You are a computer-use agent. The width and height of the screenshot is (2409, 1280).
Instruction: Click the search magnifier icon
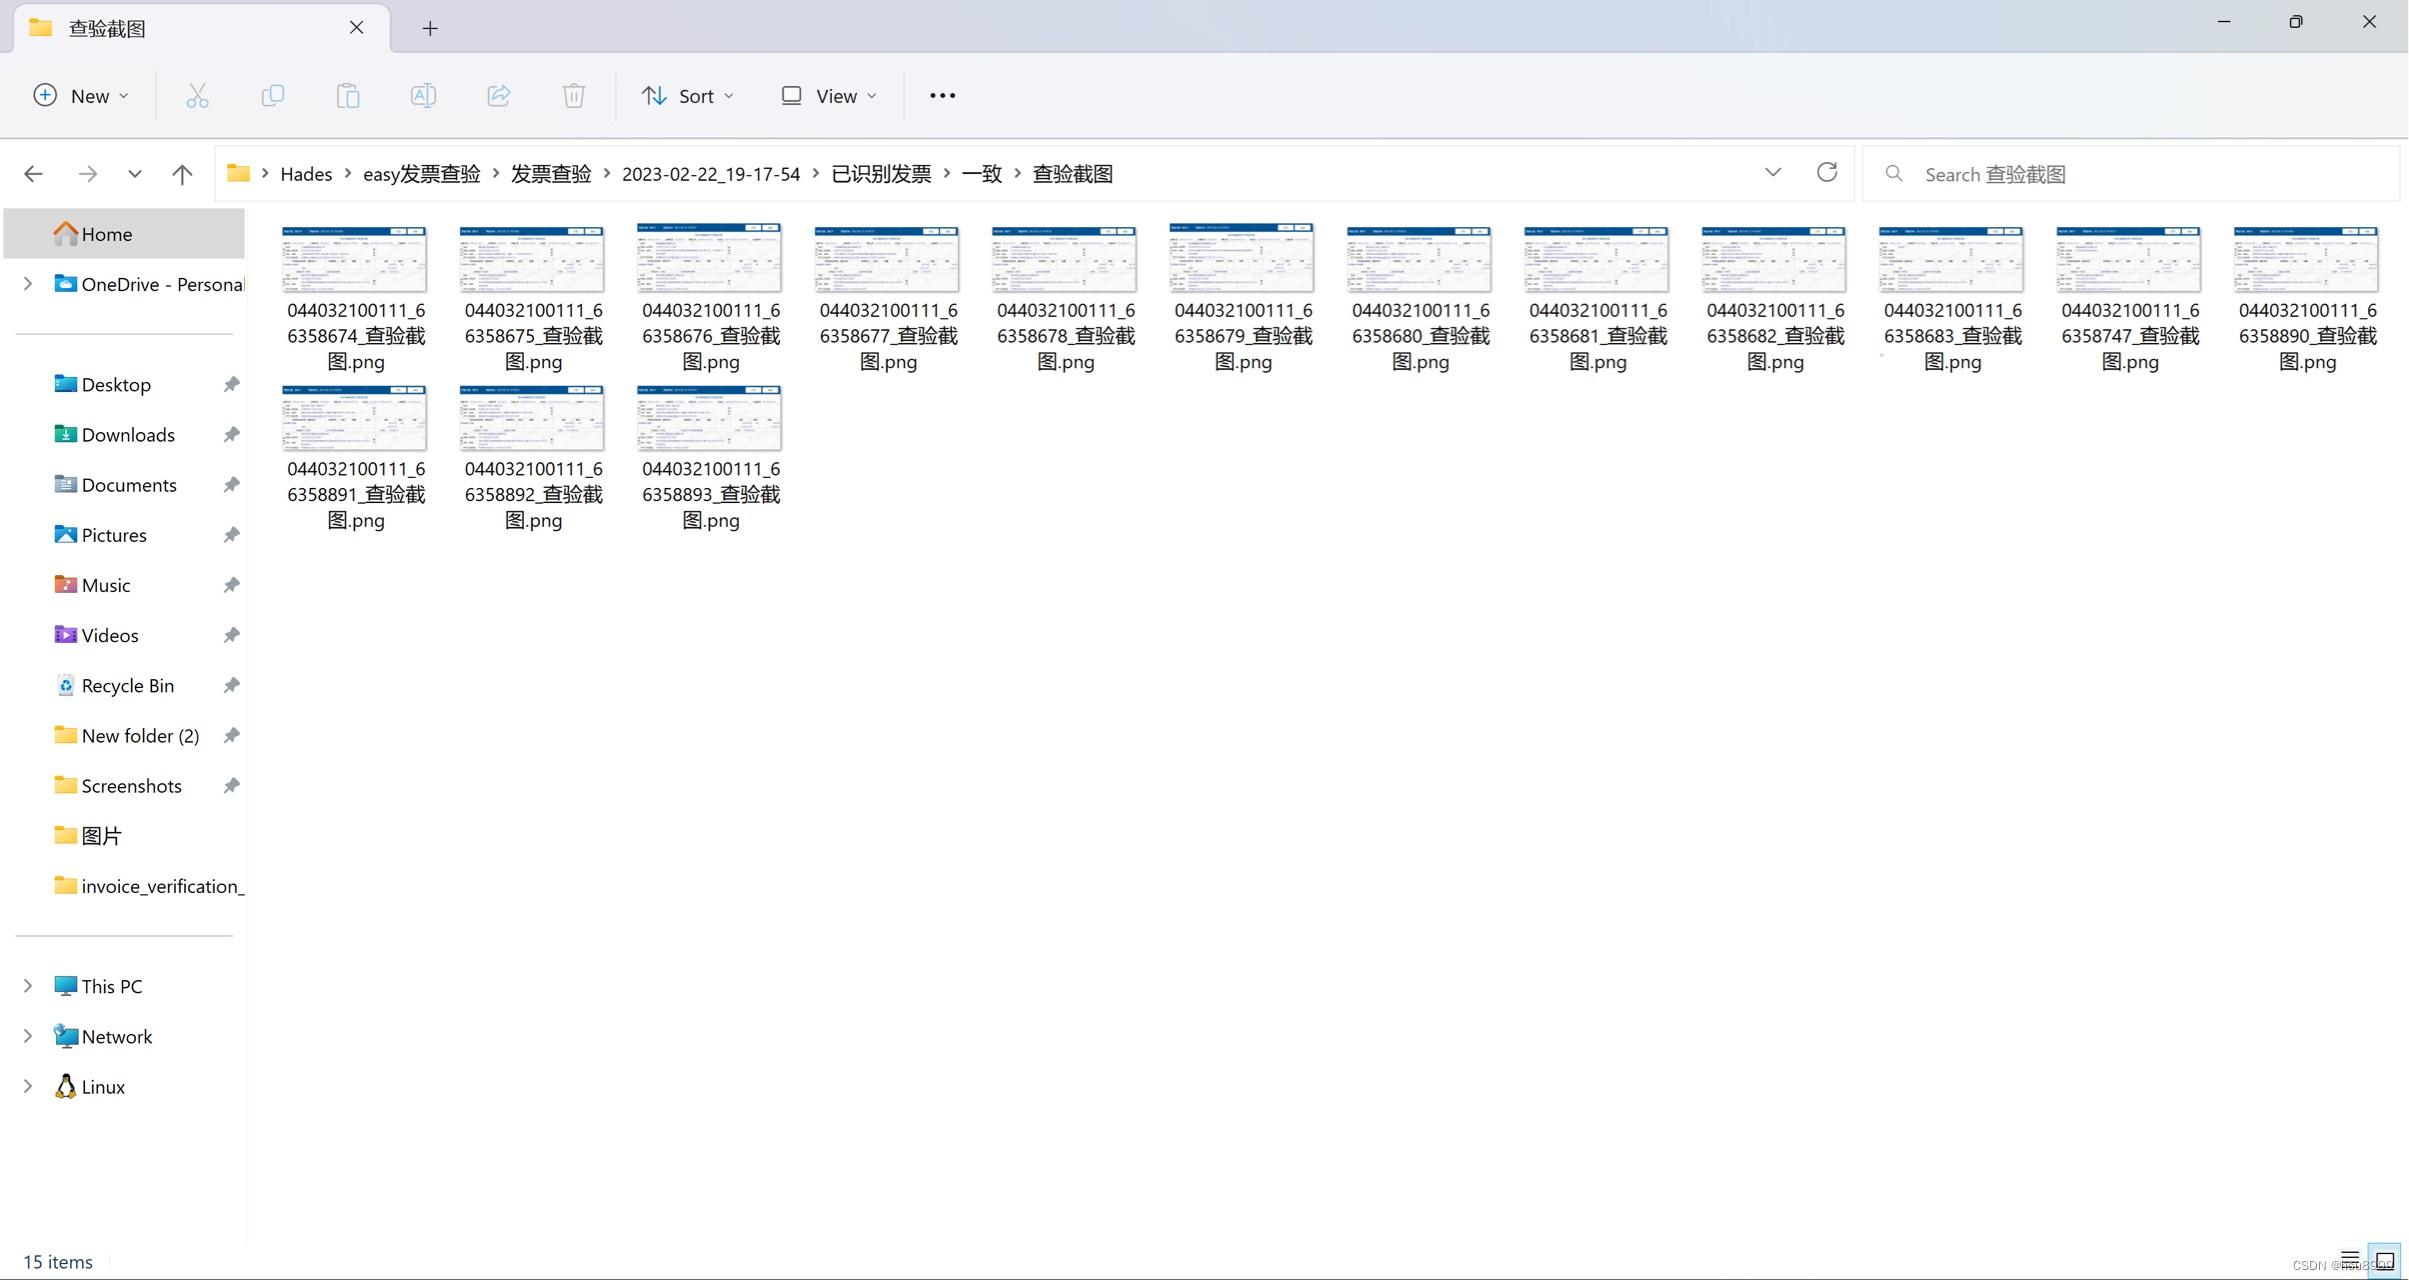click(x=1894, y=174)
